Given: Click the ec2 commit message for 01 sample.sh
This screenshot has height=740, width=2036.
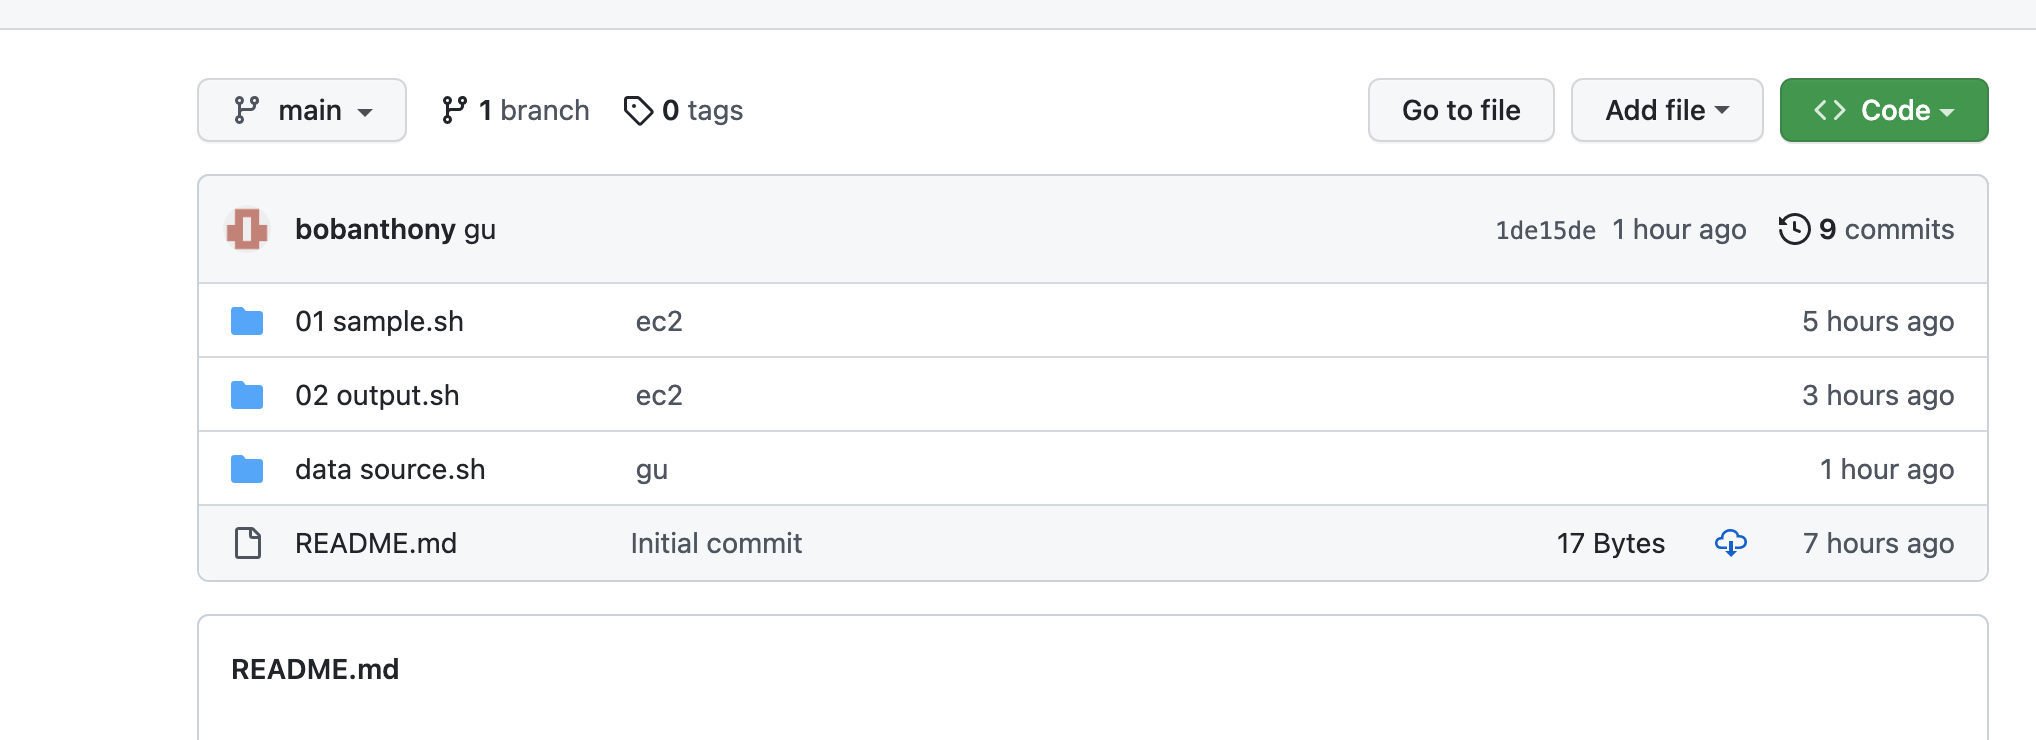Looking at the screenshot, I should tap(659, 321).
